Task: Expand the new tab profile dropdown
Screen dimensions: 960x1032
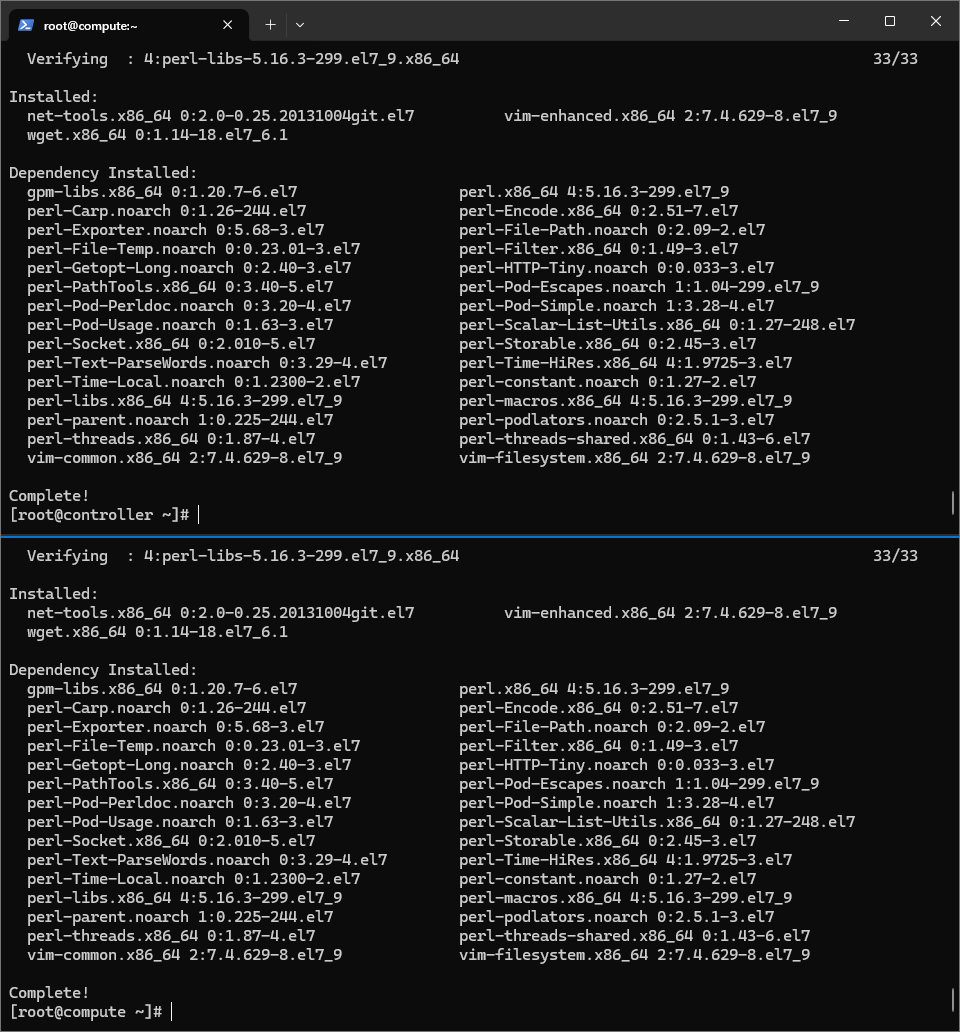Action: [300, 25]
